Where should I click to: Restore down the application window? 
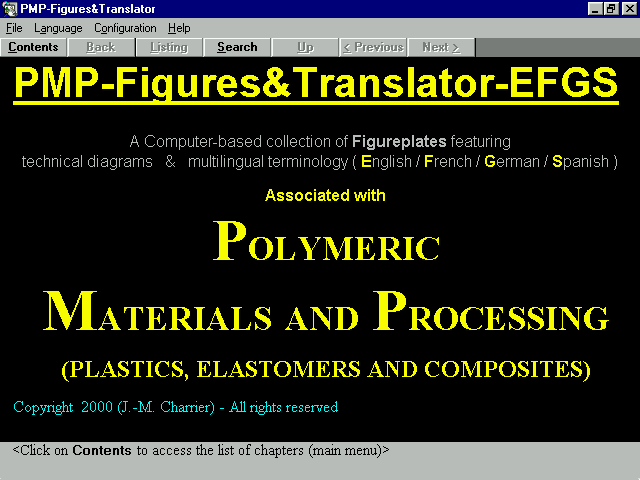611,9
